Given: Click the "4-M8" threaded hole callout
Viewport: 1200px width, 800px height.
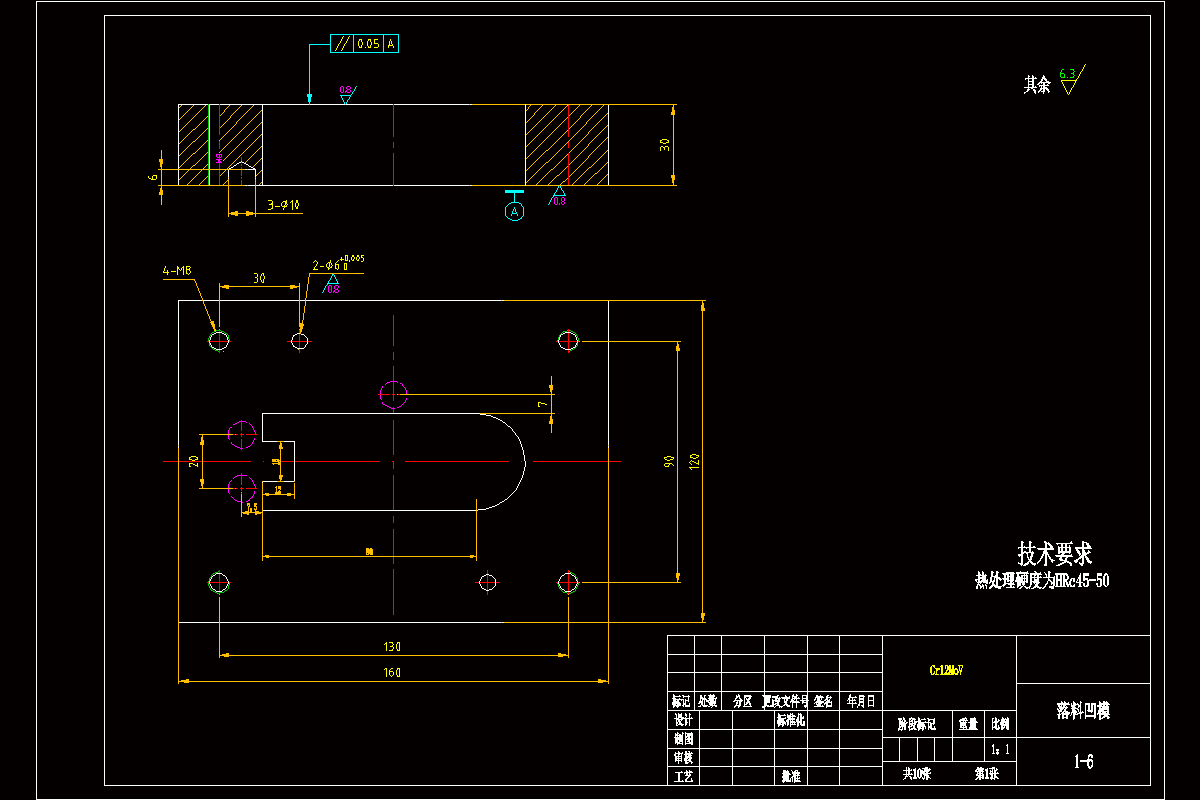Looking at the screenshot, I should (177, 270).
